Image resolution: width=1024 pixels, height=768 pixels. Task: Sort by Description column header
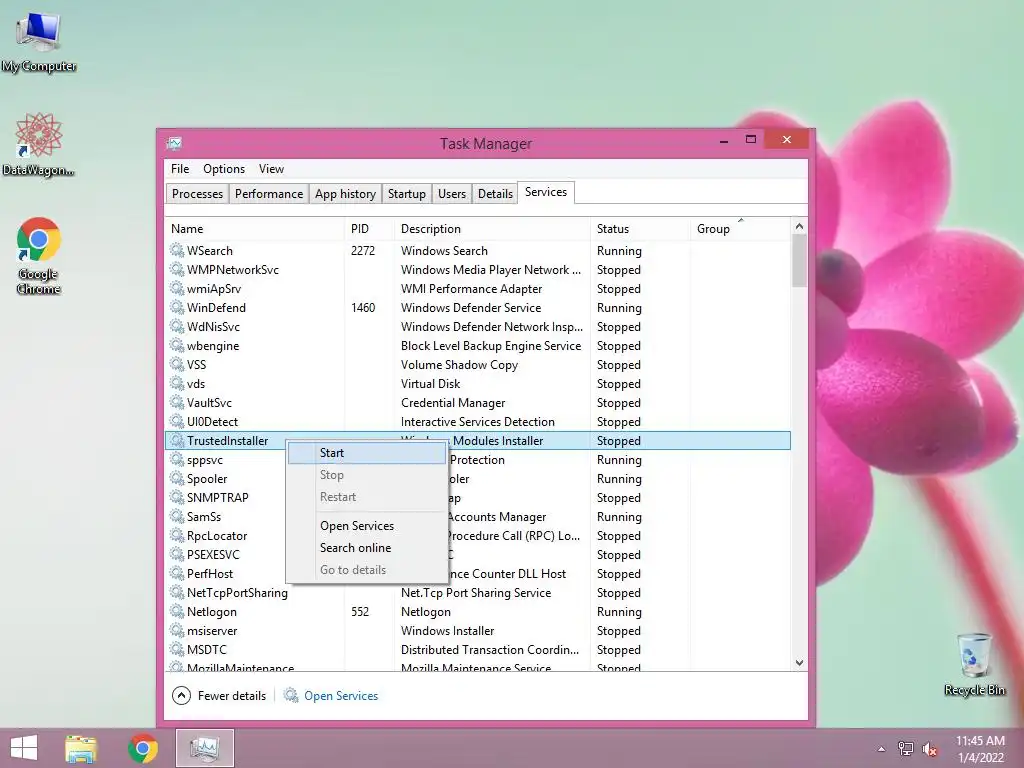(x=493, y=229)
